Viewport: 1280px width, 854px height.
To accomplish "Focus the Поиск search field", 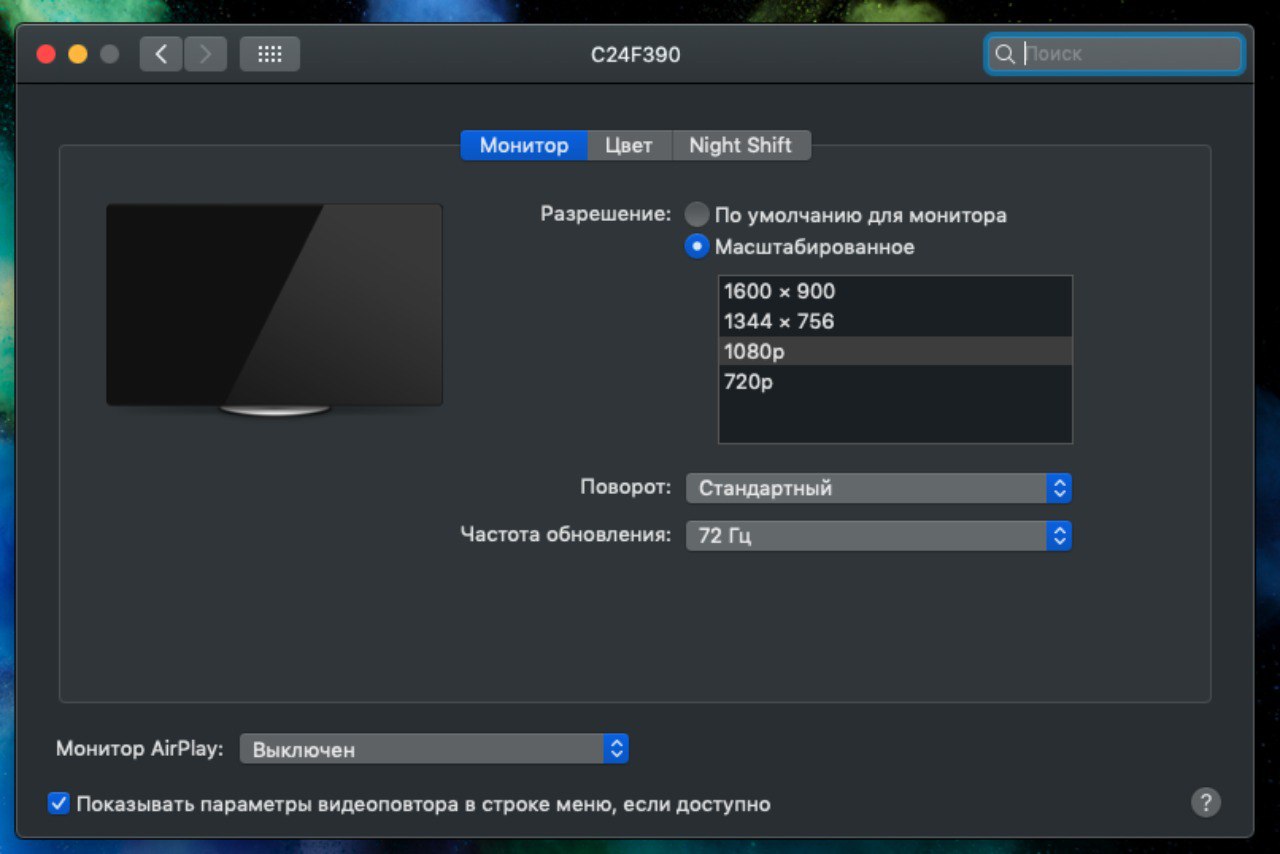I will (x=1114, y=54).
